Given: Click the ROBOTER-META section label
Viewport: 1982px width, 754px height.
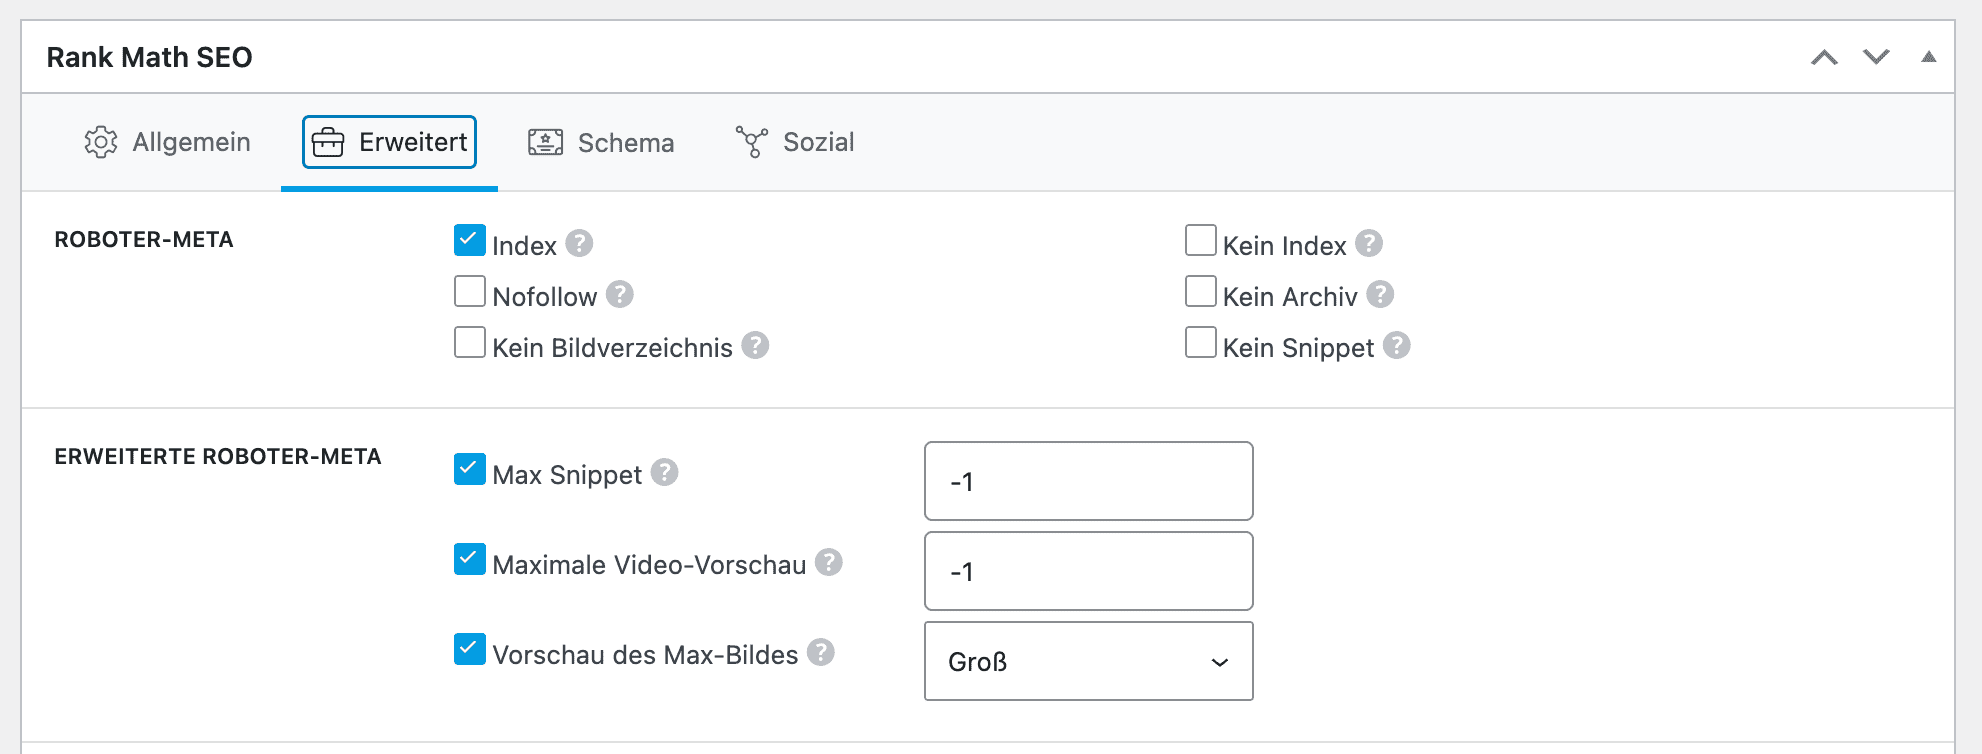Looking at the screenshot, I should point(144,240).
